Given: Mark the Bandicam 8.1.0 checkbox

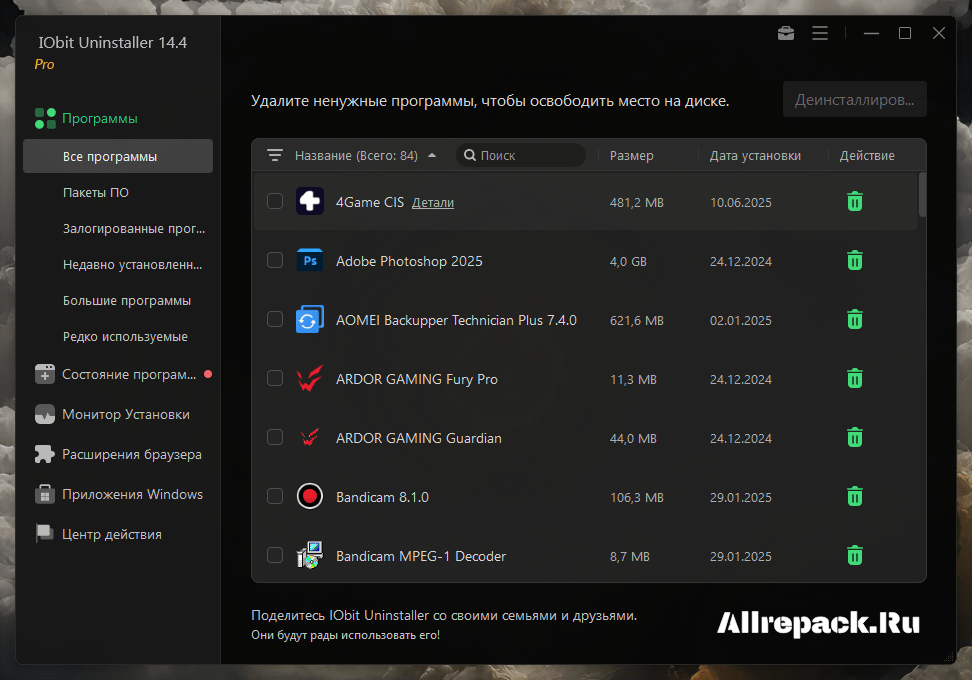Looking at the screenshot, I should pyautogui.click(x=275, y=496).
